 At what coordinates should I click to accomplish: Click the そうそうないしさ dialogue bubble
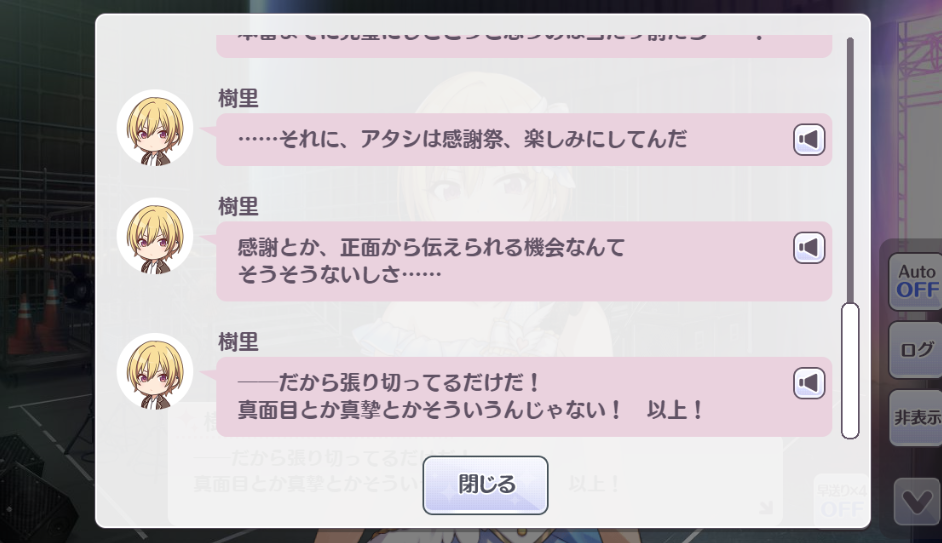pos(524,261)
